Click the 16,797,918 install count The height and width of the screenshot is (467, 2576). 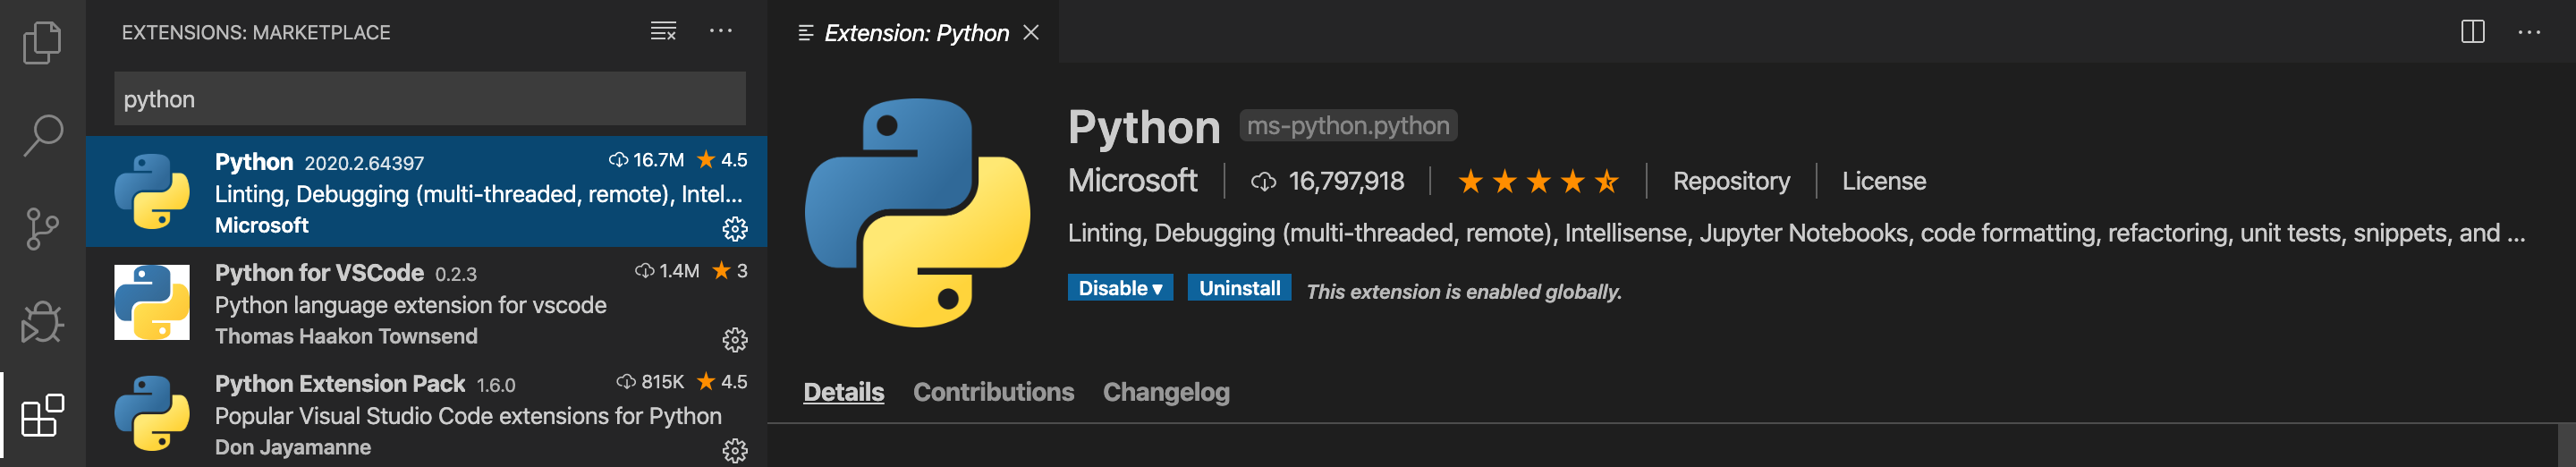click(x=1327, y=181)
